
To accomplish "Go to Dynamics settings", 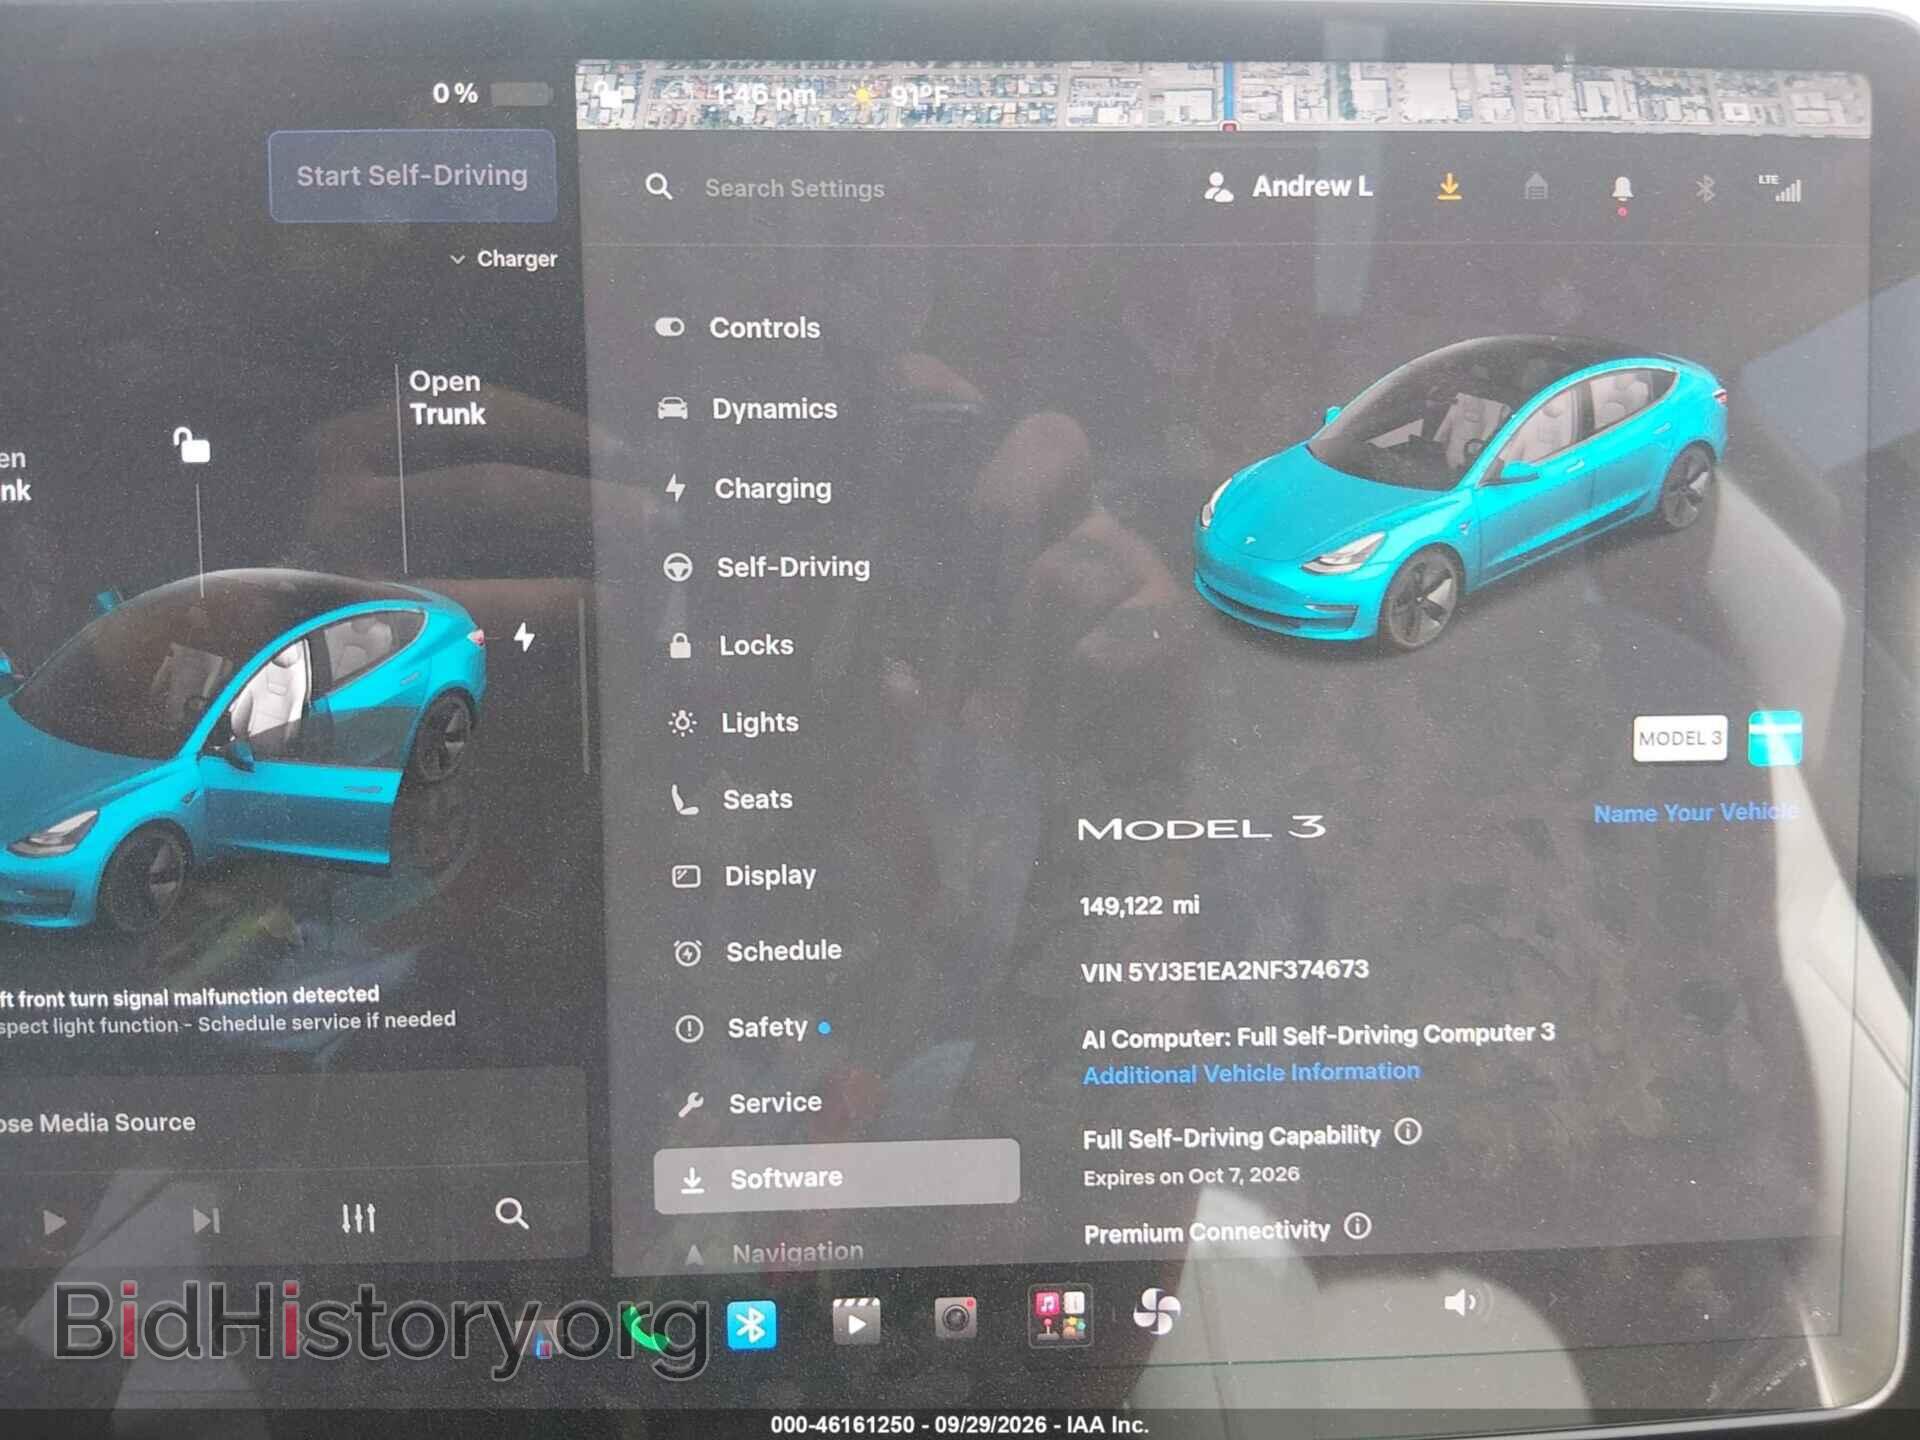I will click(748, 409).
